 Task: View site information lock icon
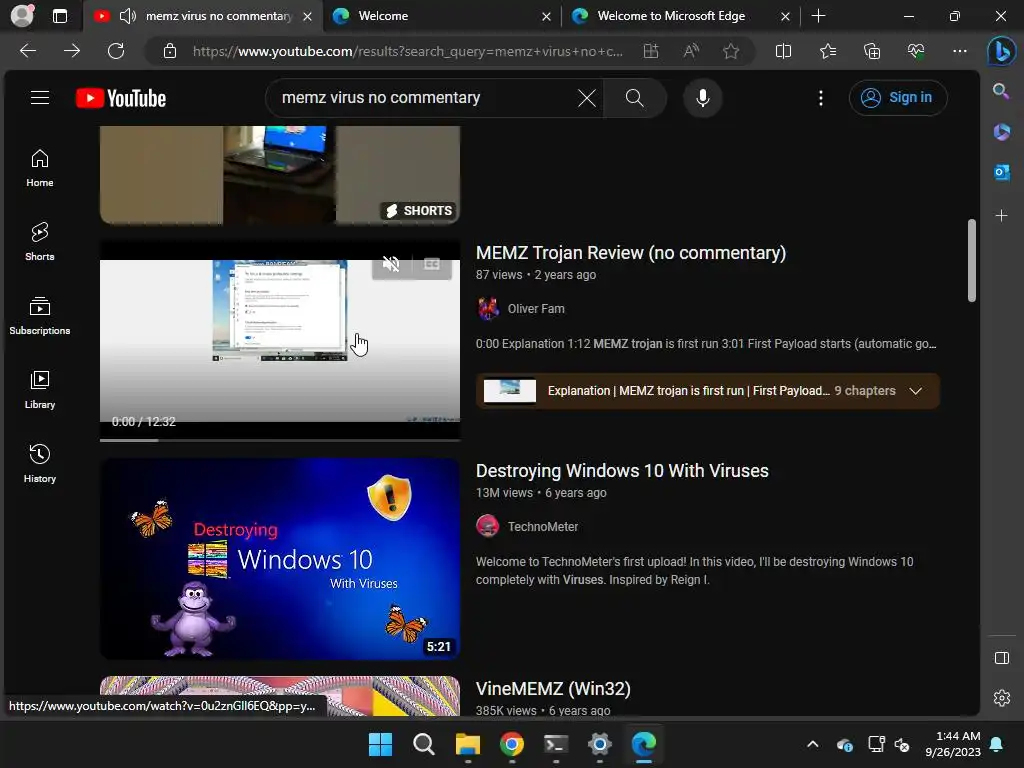tap(170, 51)
